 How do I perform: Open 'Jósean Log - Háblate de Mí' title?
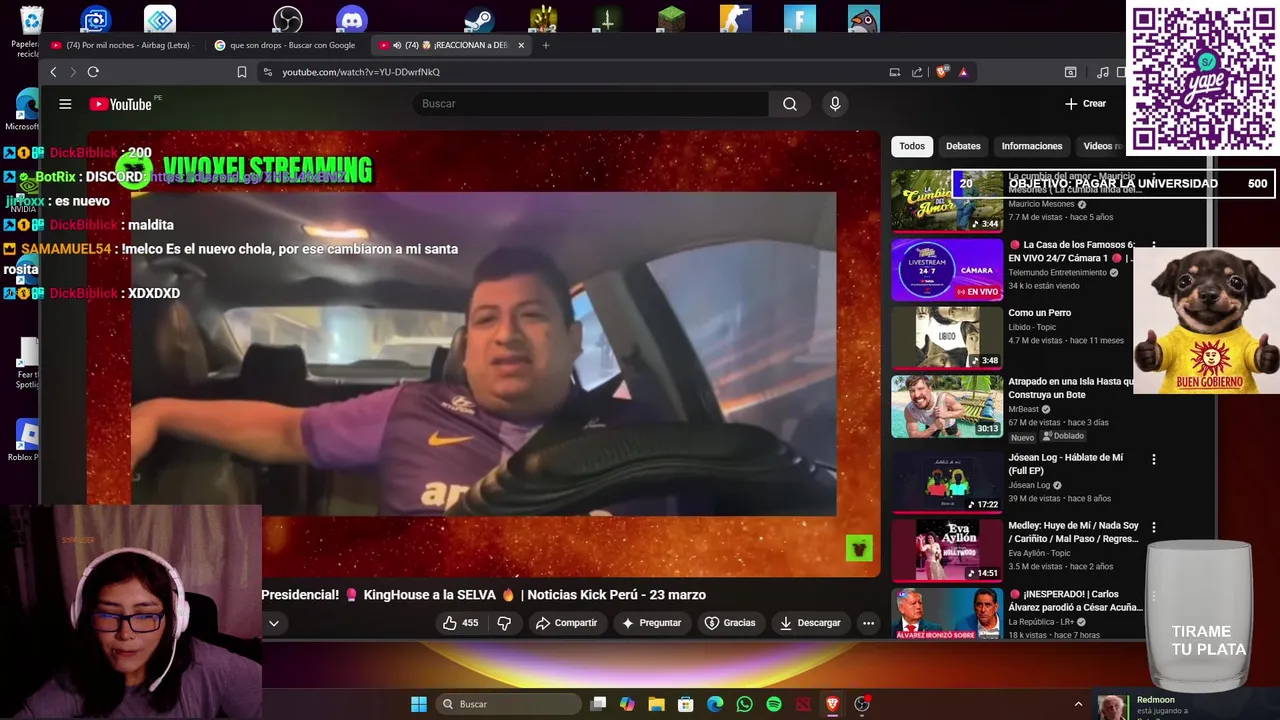pyautogui.click(x=1065, y=464)
